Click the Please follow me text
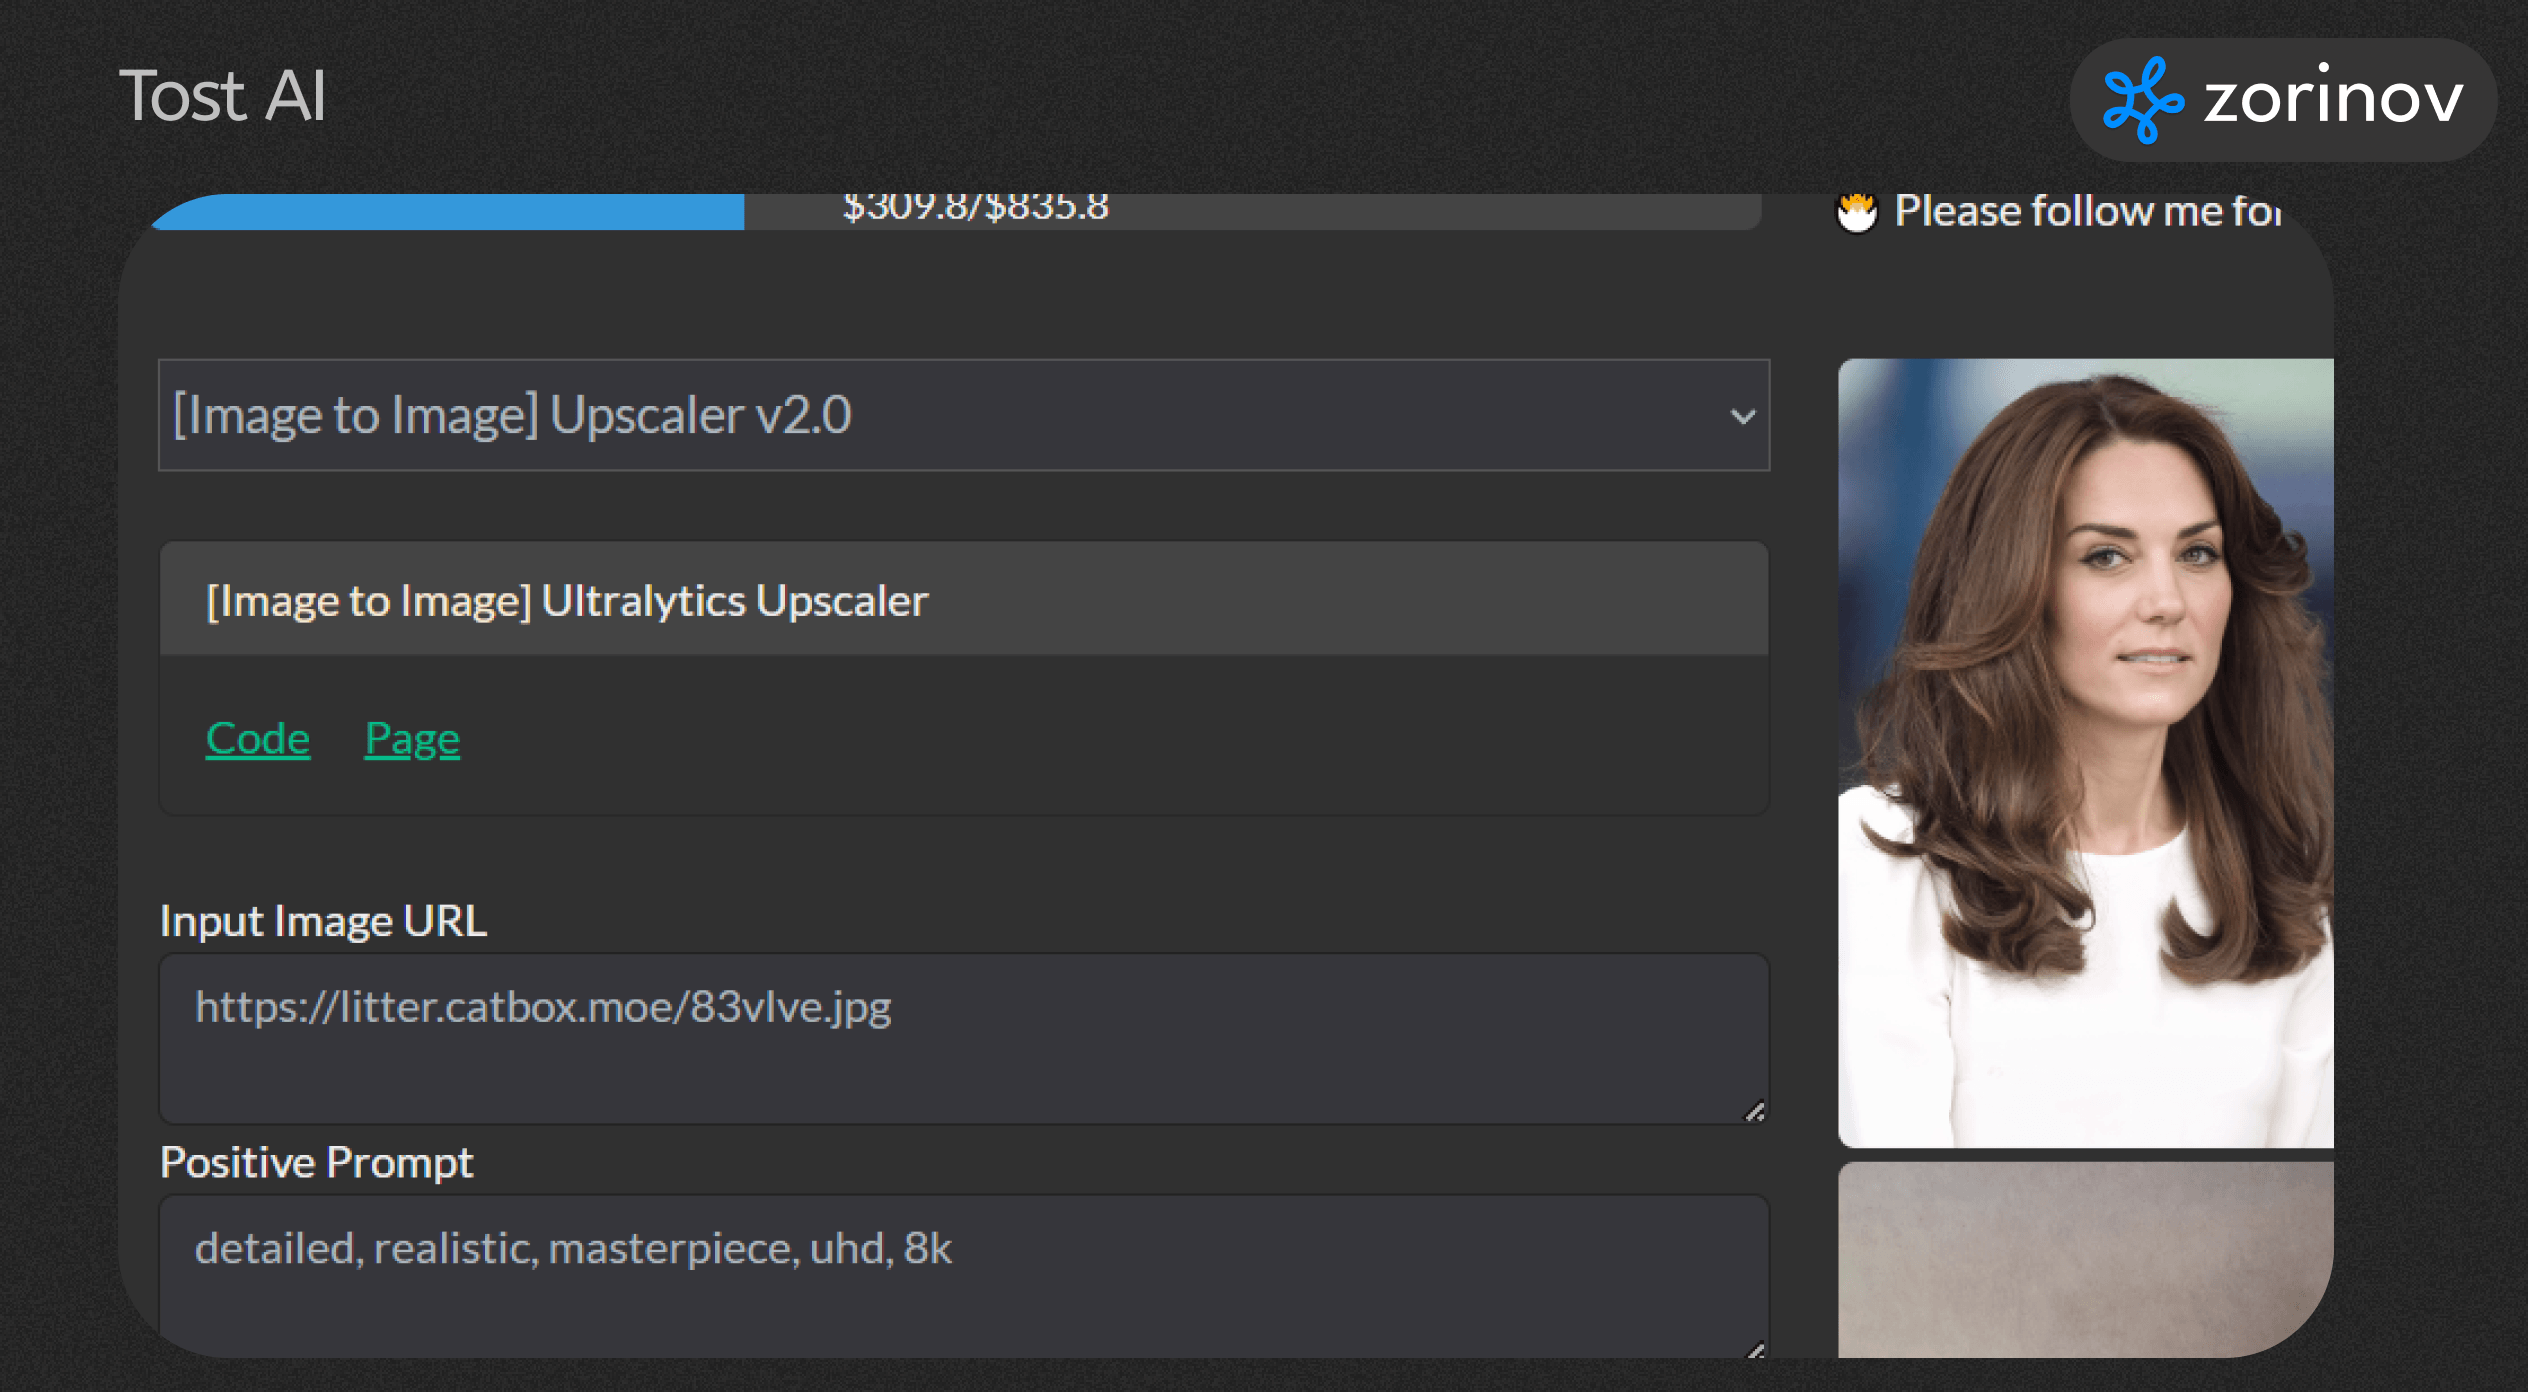The height and width of the screenshot is (1392, 2528). click(2087, 211)
